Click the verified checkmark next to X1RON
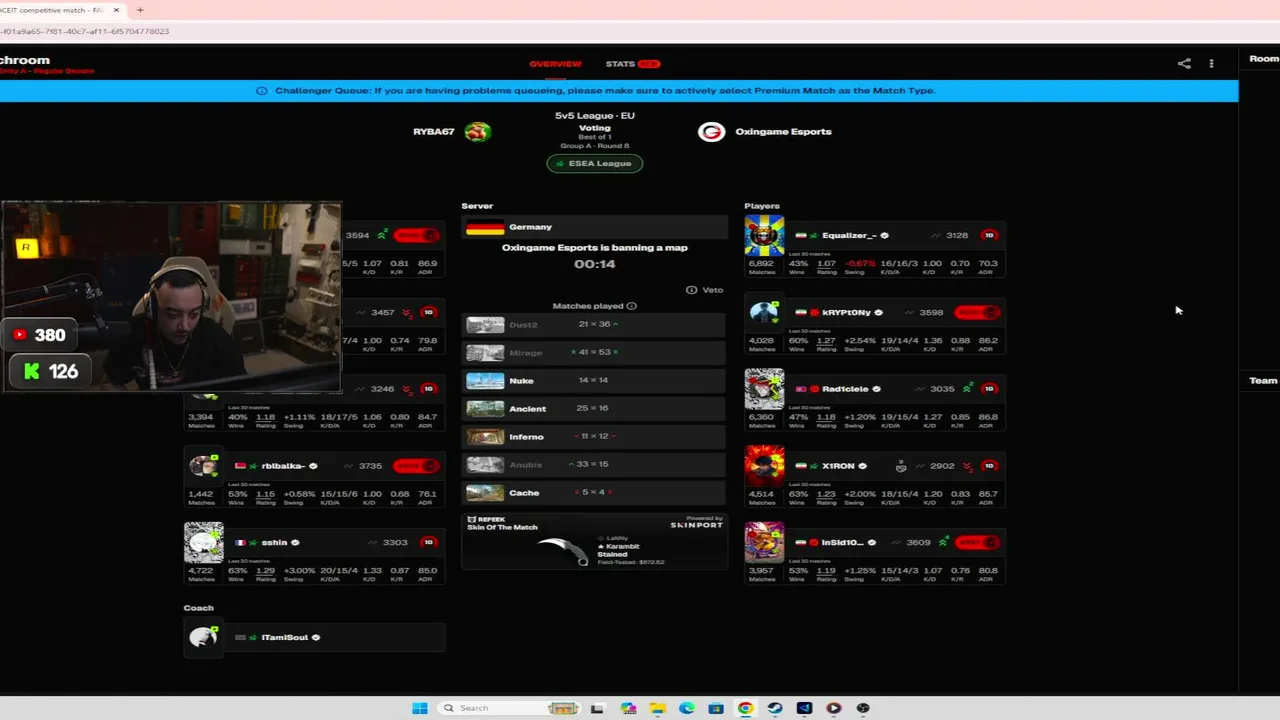Viewport: 1280px width, 720px height. [x=862, y=466]
